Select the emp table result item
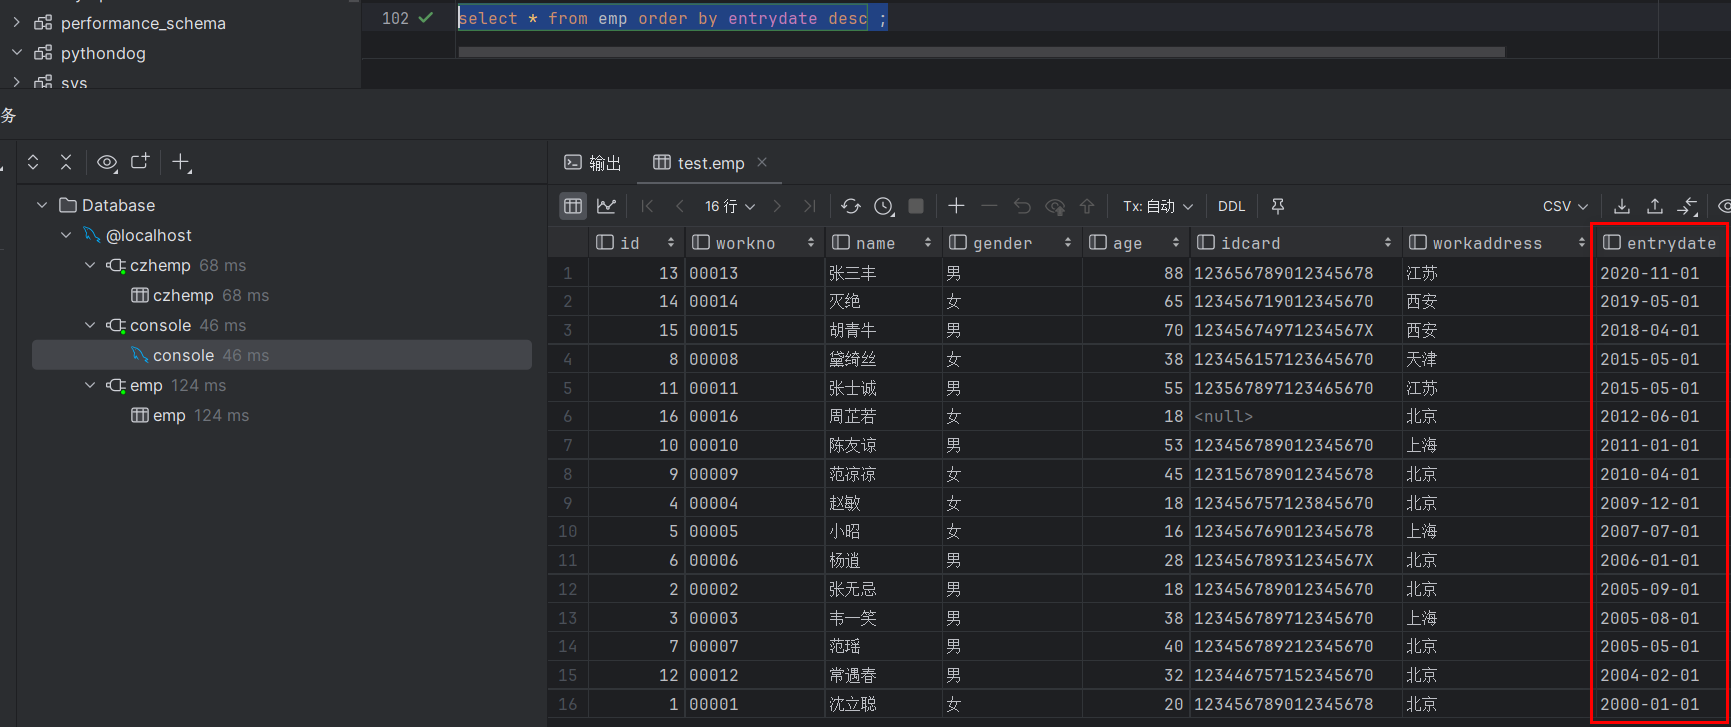The width and height of the screenshot is (1731, 727). [x=189, y=415]
